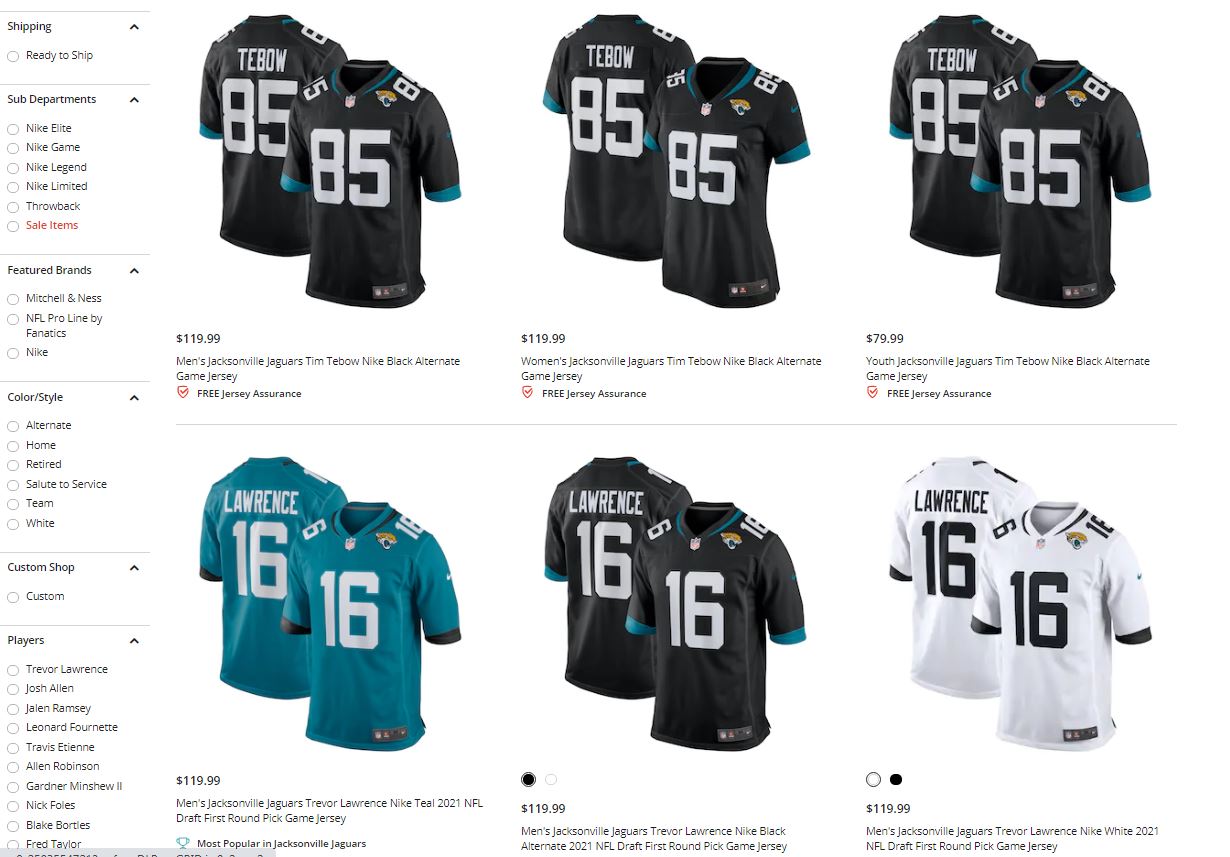
Task: Pick the black swatch under white Lawrence jersey
Action: point(896,779)
